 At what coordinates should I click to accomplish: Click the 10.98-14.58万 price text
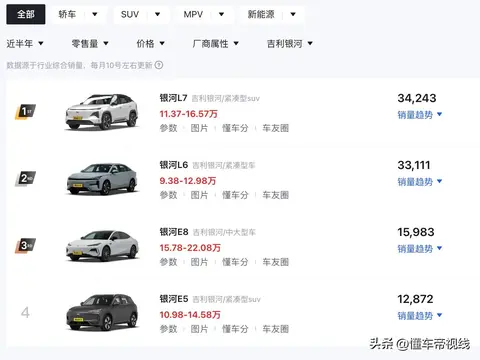(x=190, y=315)
